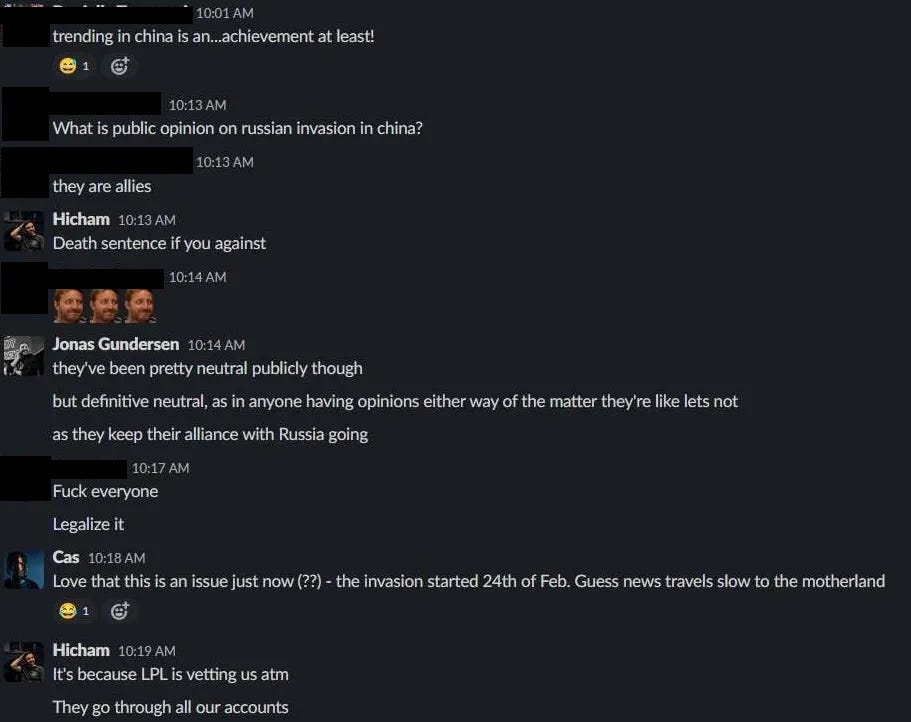Click the Cas username
The image size is (911, 722).
click(x=66, y=557)
